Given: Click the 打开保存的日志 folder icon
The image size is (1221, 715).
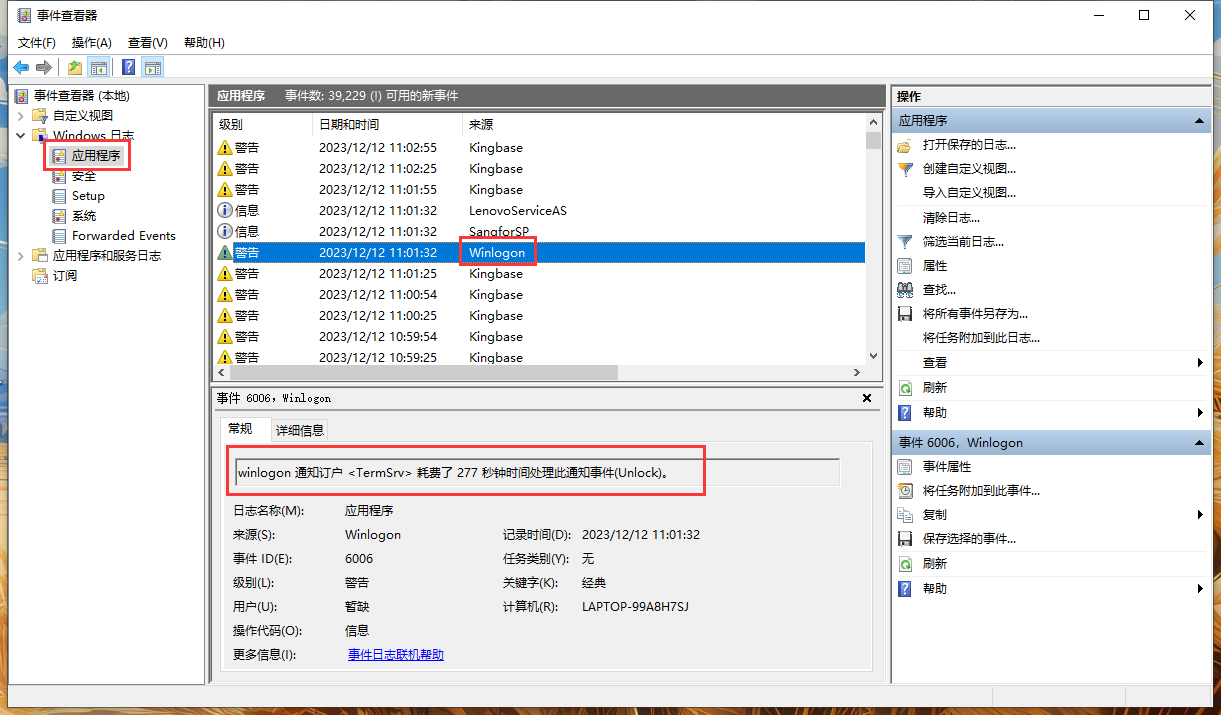Looking at the screenshot, I should [x=905, y=145].
